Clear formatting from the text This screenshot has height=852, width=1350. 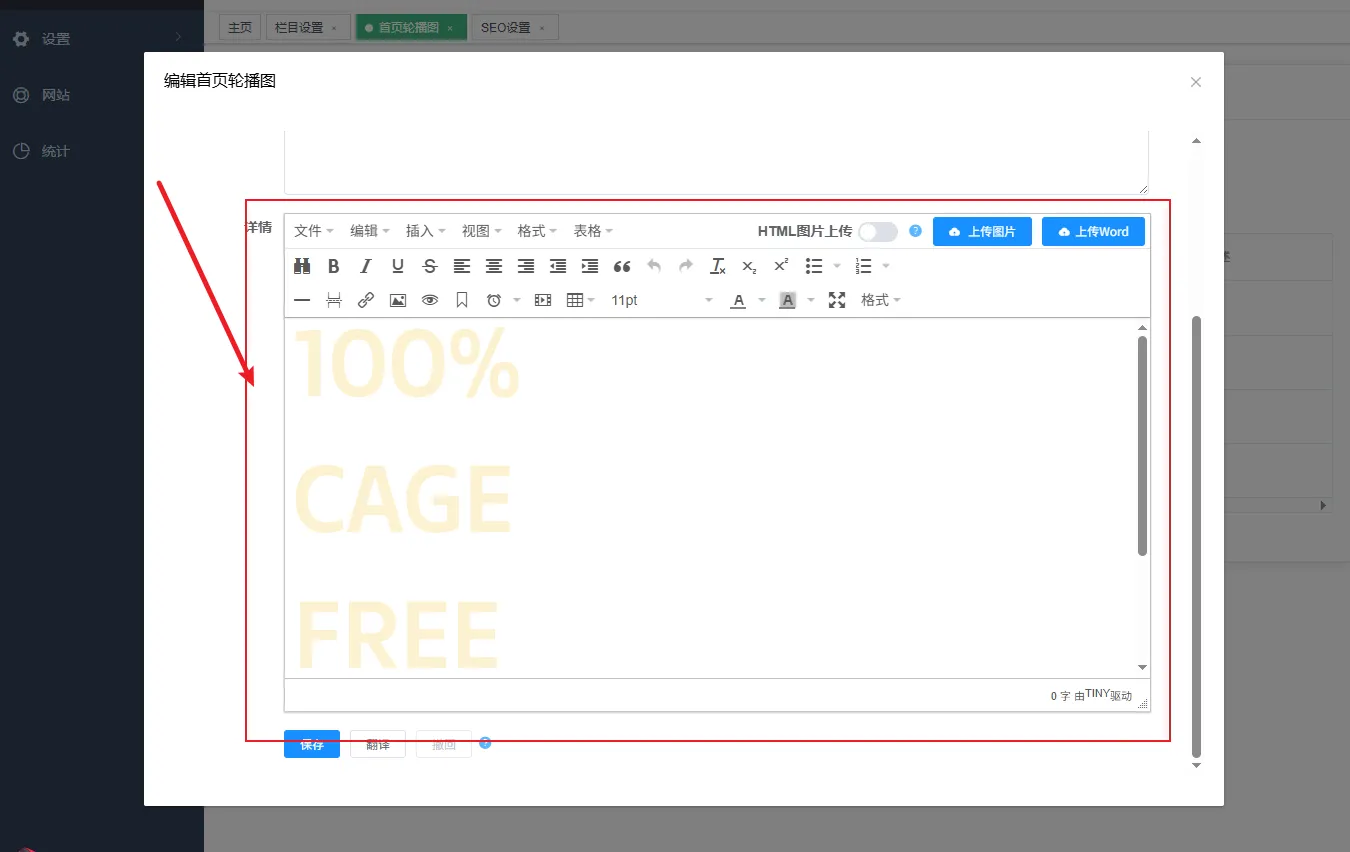tap(718, 266)
